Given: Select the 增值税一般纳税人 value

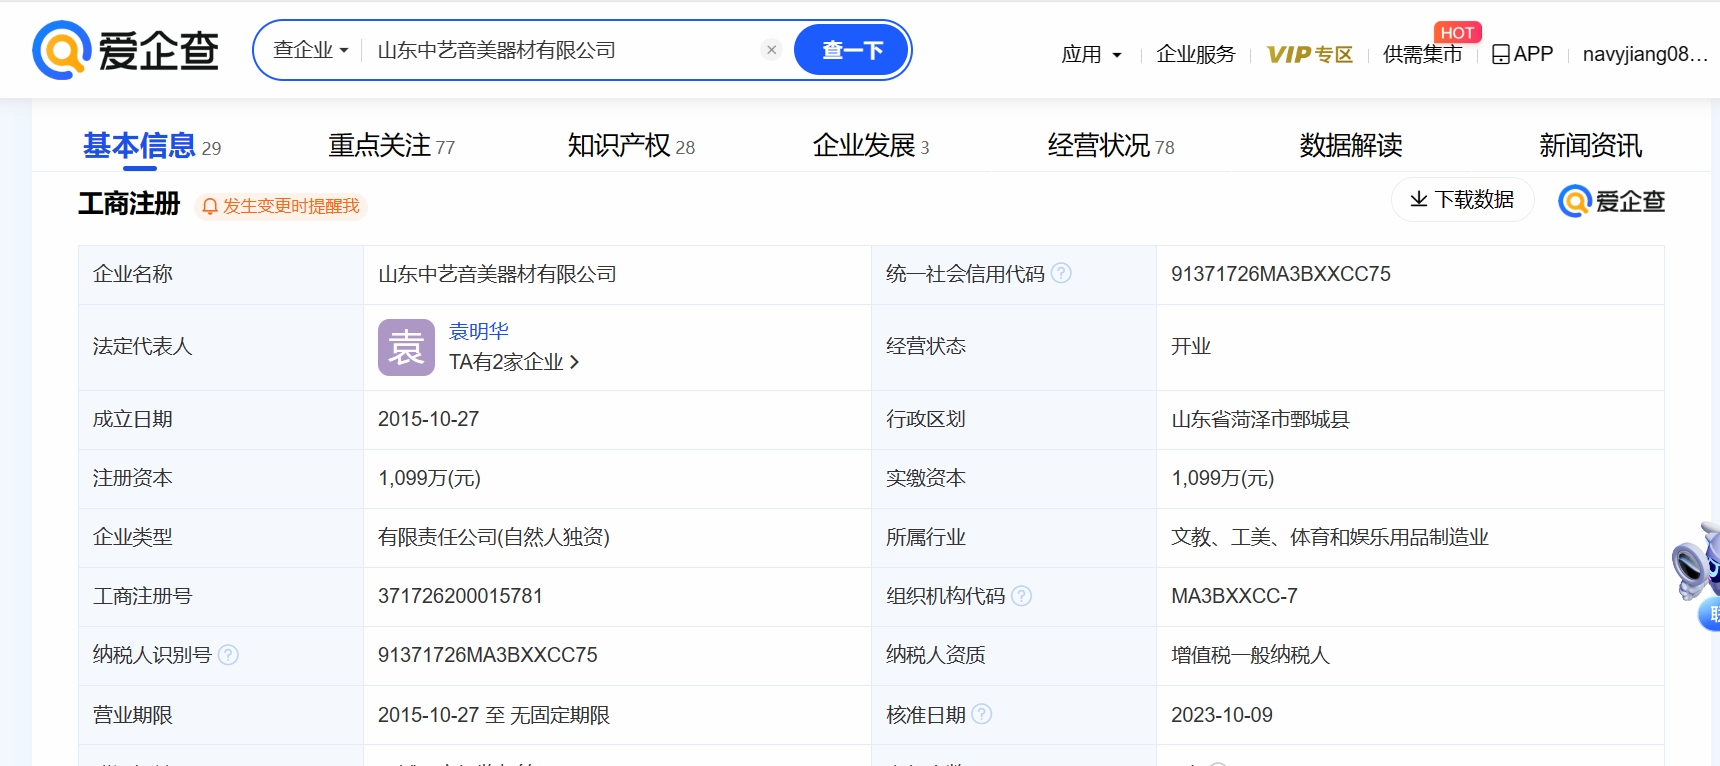Looking at the screenshot, I should pos(1250,655).
